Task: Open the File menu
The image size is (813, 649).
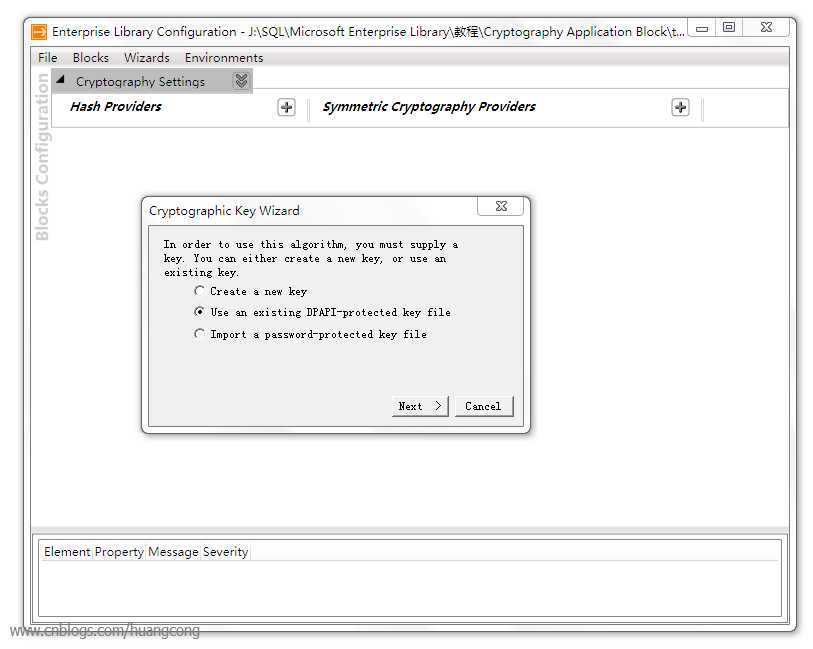Action: point(47,58)
